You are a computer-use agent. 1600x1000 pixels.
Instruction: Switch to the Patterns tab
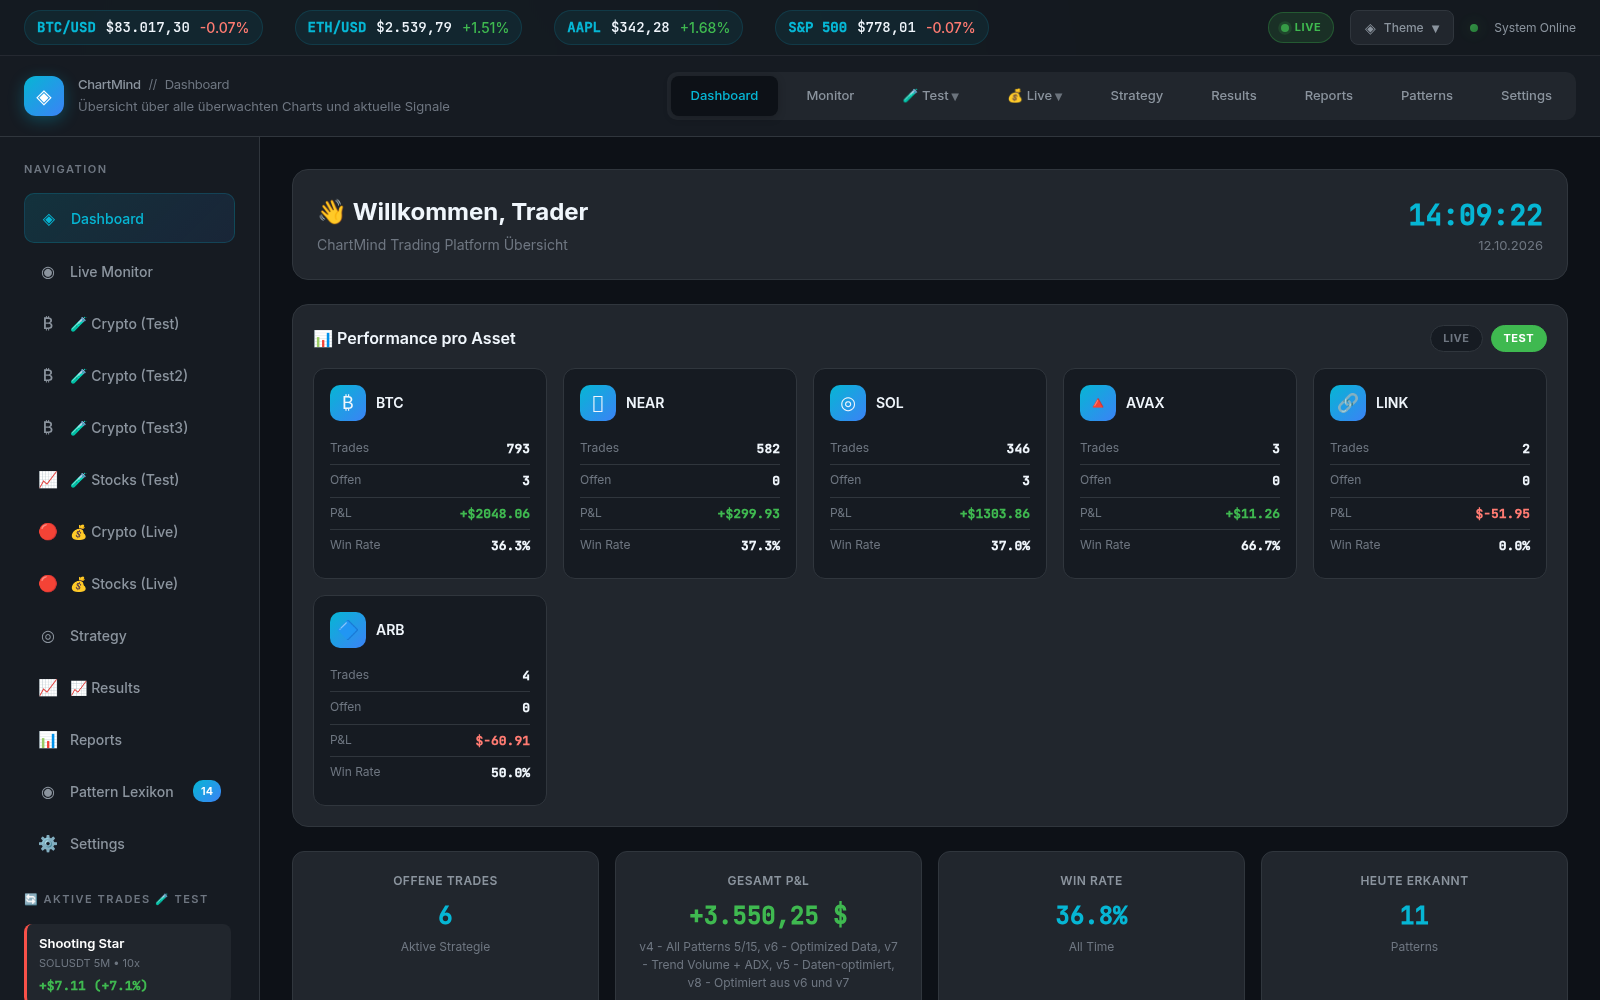(x=1426, y=96)
